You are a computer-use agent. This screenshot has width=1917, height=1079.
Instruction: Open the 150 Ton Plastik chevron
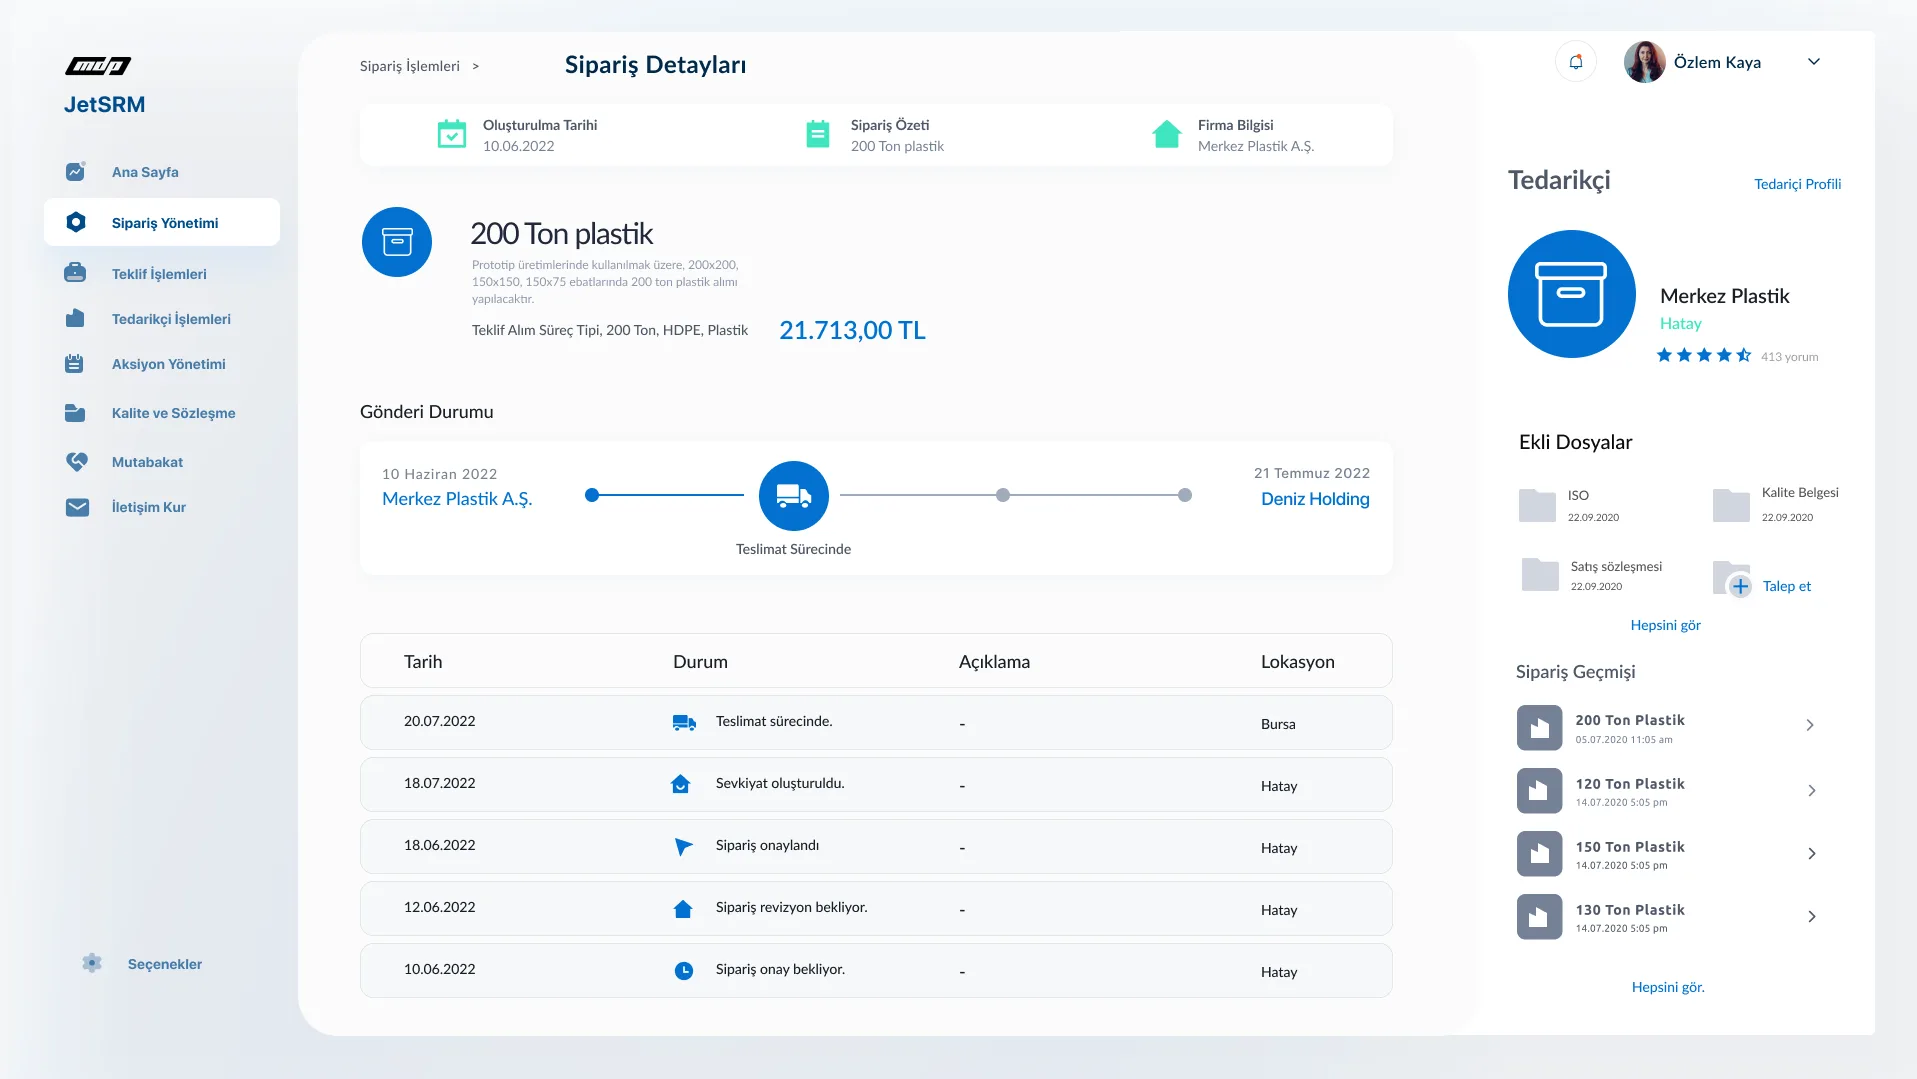pos(1811,854)
